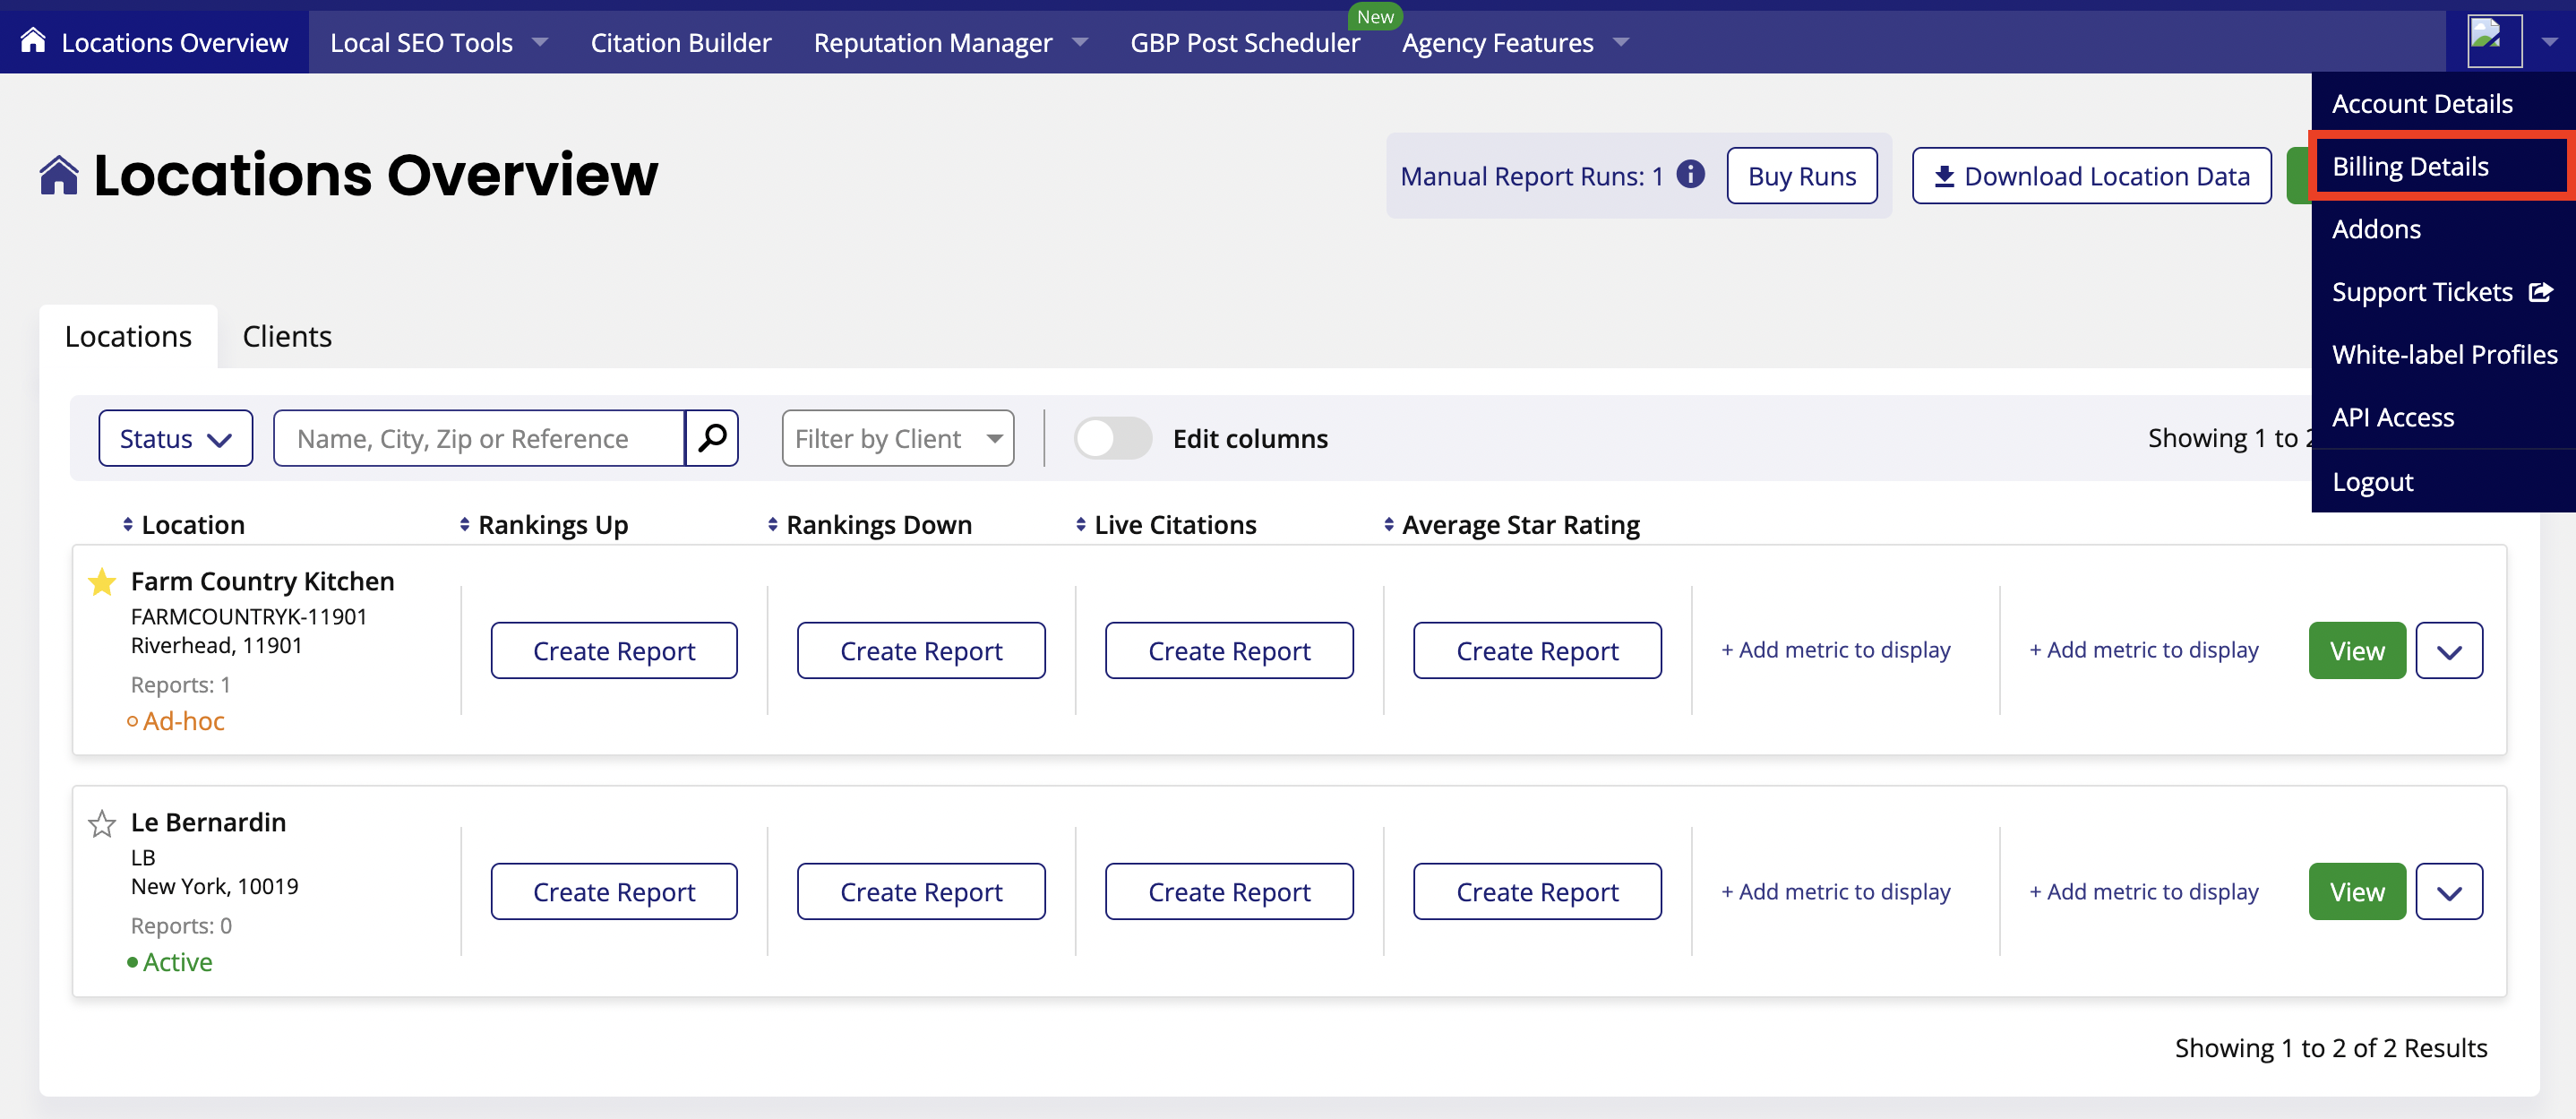Toggle the Edit columns switch
Viewport: 2576px width, 1119px height.
point(1113,438)
